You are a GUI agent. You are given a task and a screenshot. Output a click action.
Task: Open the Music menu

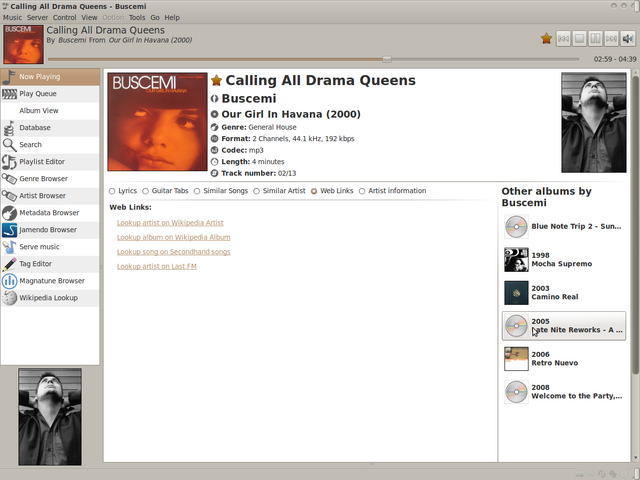point(13,18)
